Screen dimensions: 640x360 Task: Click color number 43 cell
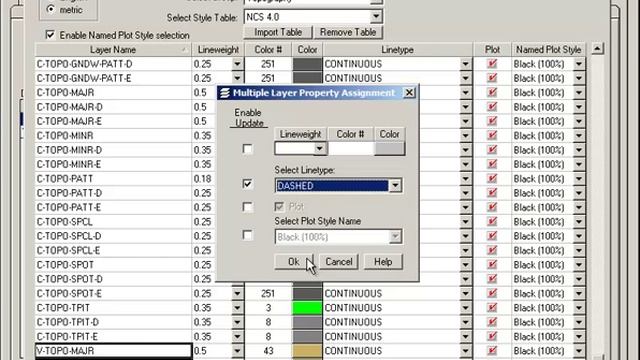pos(268,351)
